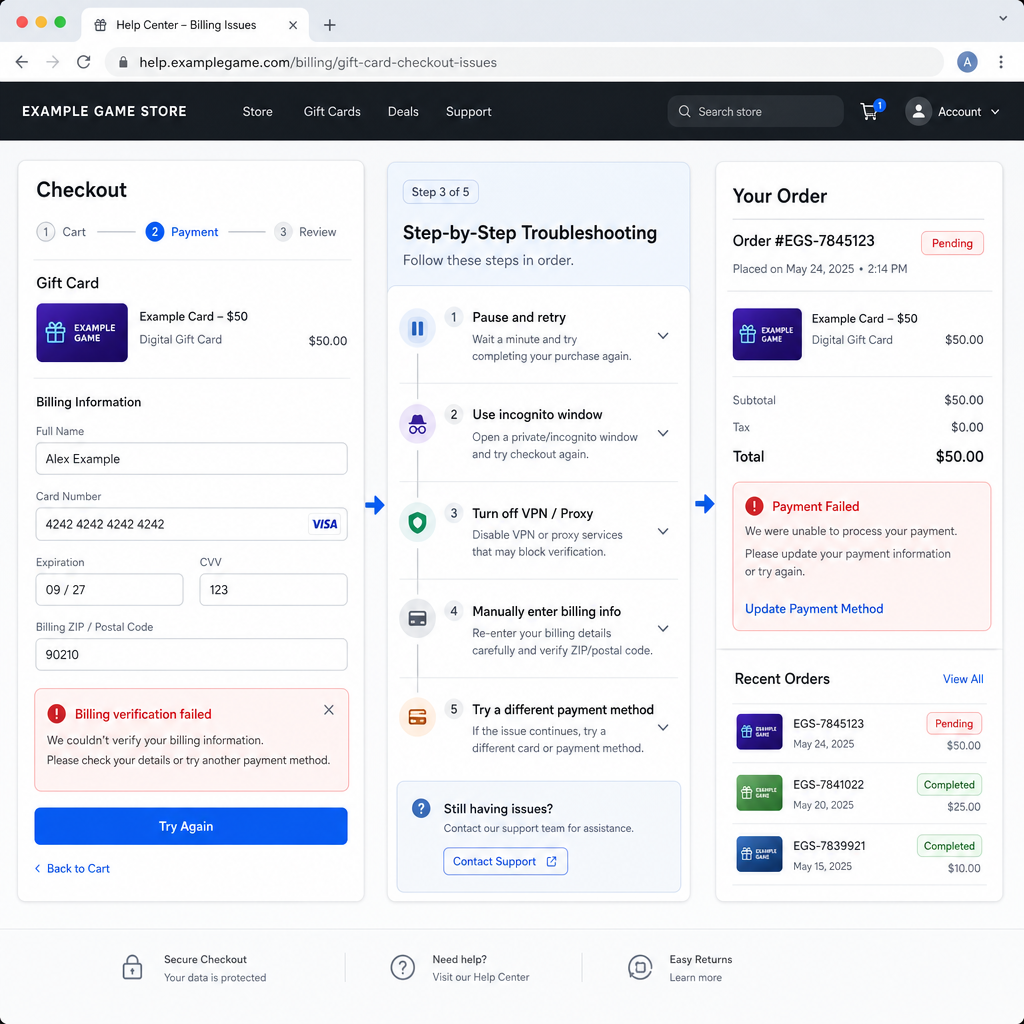Focus the Card Number input field
The height and width of the screenshot is (1024, 1024).
pyautogui.click(x=191, y=524)
